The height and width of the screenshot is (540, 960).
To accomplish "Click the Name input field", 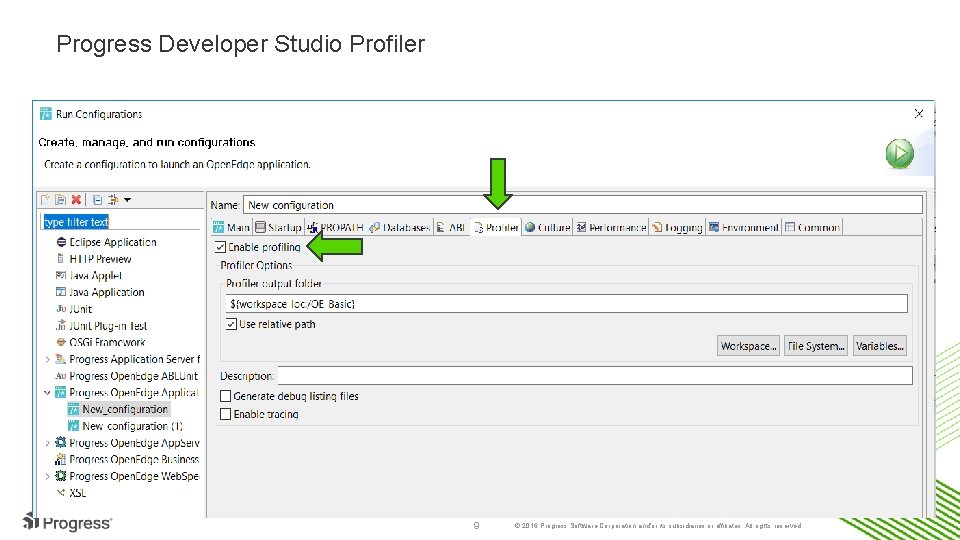I will pyautogui.click(x=582, y=205).
